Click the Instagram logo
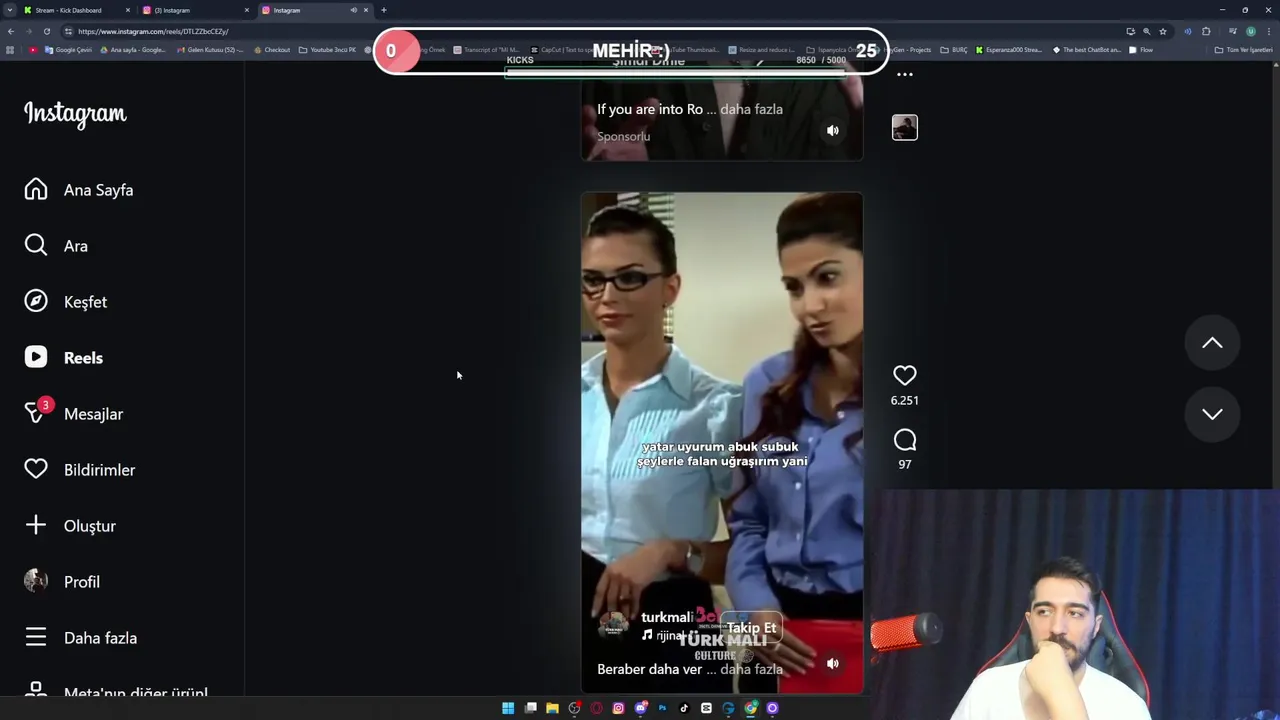 click(75, 114)
